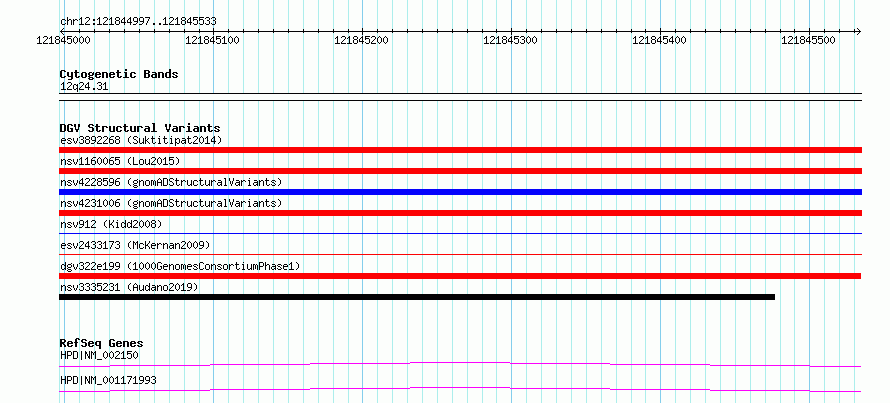Image resolution: width=890 pixels, height=403 pixels.
Task: Click the RefSeq Genes track heading
Action: click(102, 343)
